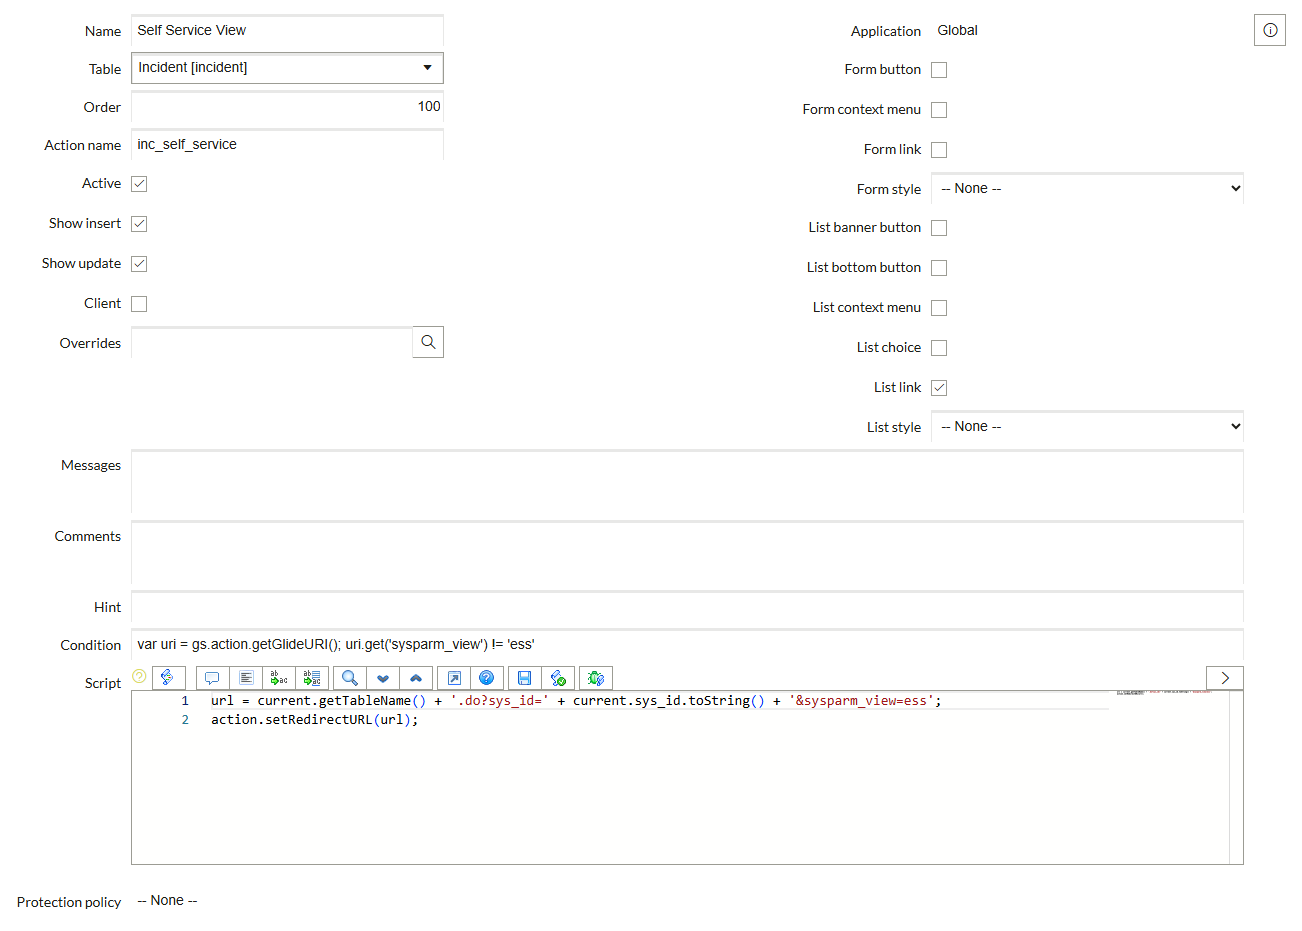Toggle the syntax editor script icon
This screenshot has height=931, width=1302.
tap(168, 678)
